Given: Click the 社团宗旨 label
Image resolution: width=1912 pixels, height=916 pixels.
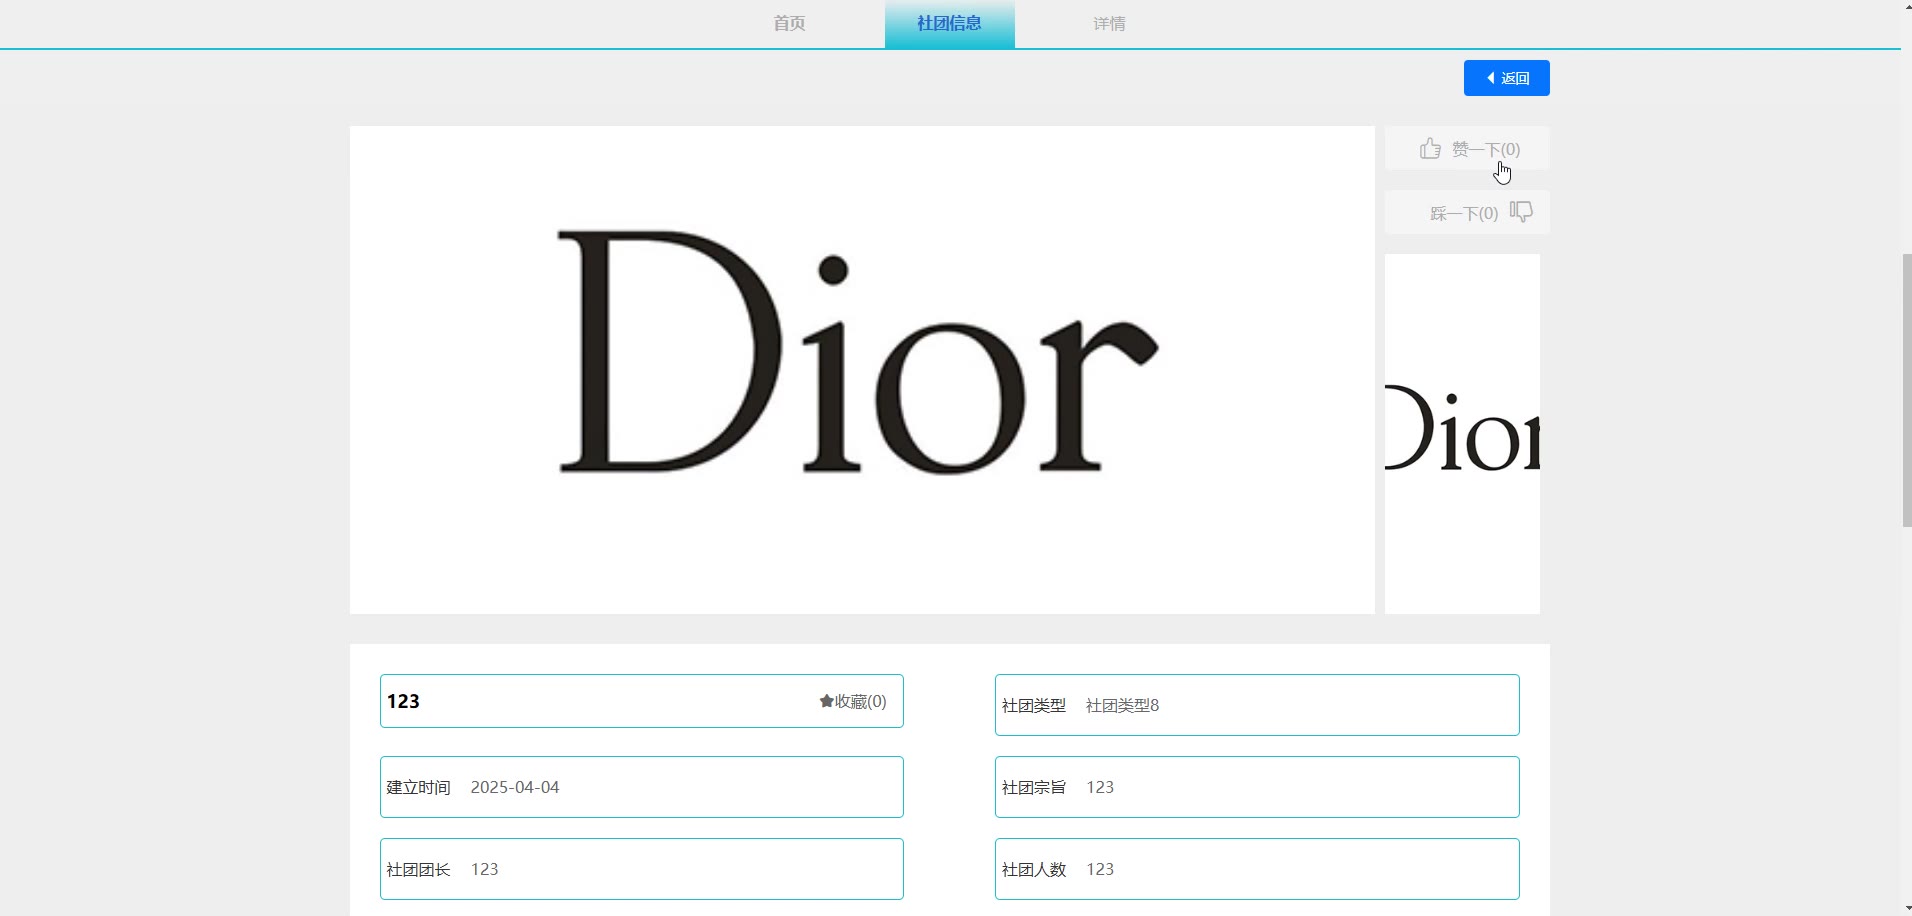Looking at the screenshot, I should pos(1034,787).
